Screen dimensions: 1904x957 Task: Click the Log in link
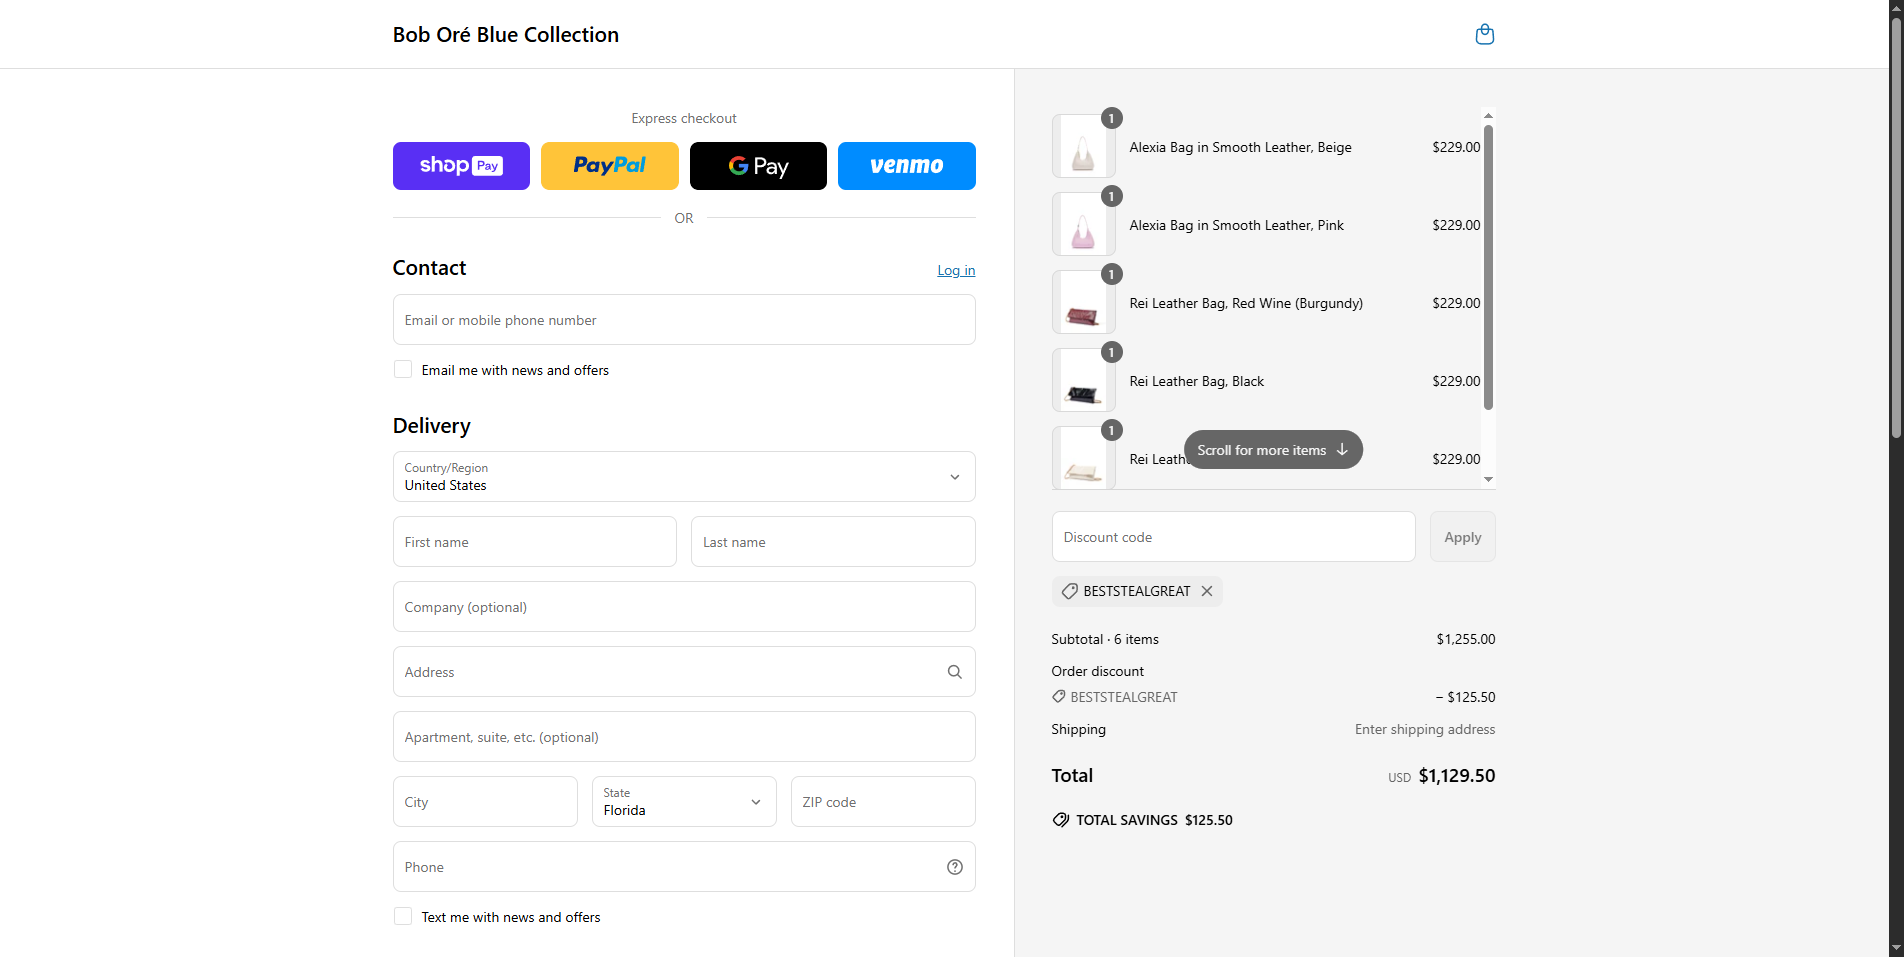point(956,270)
